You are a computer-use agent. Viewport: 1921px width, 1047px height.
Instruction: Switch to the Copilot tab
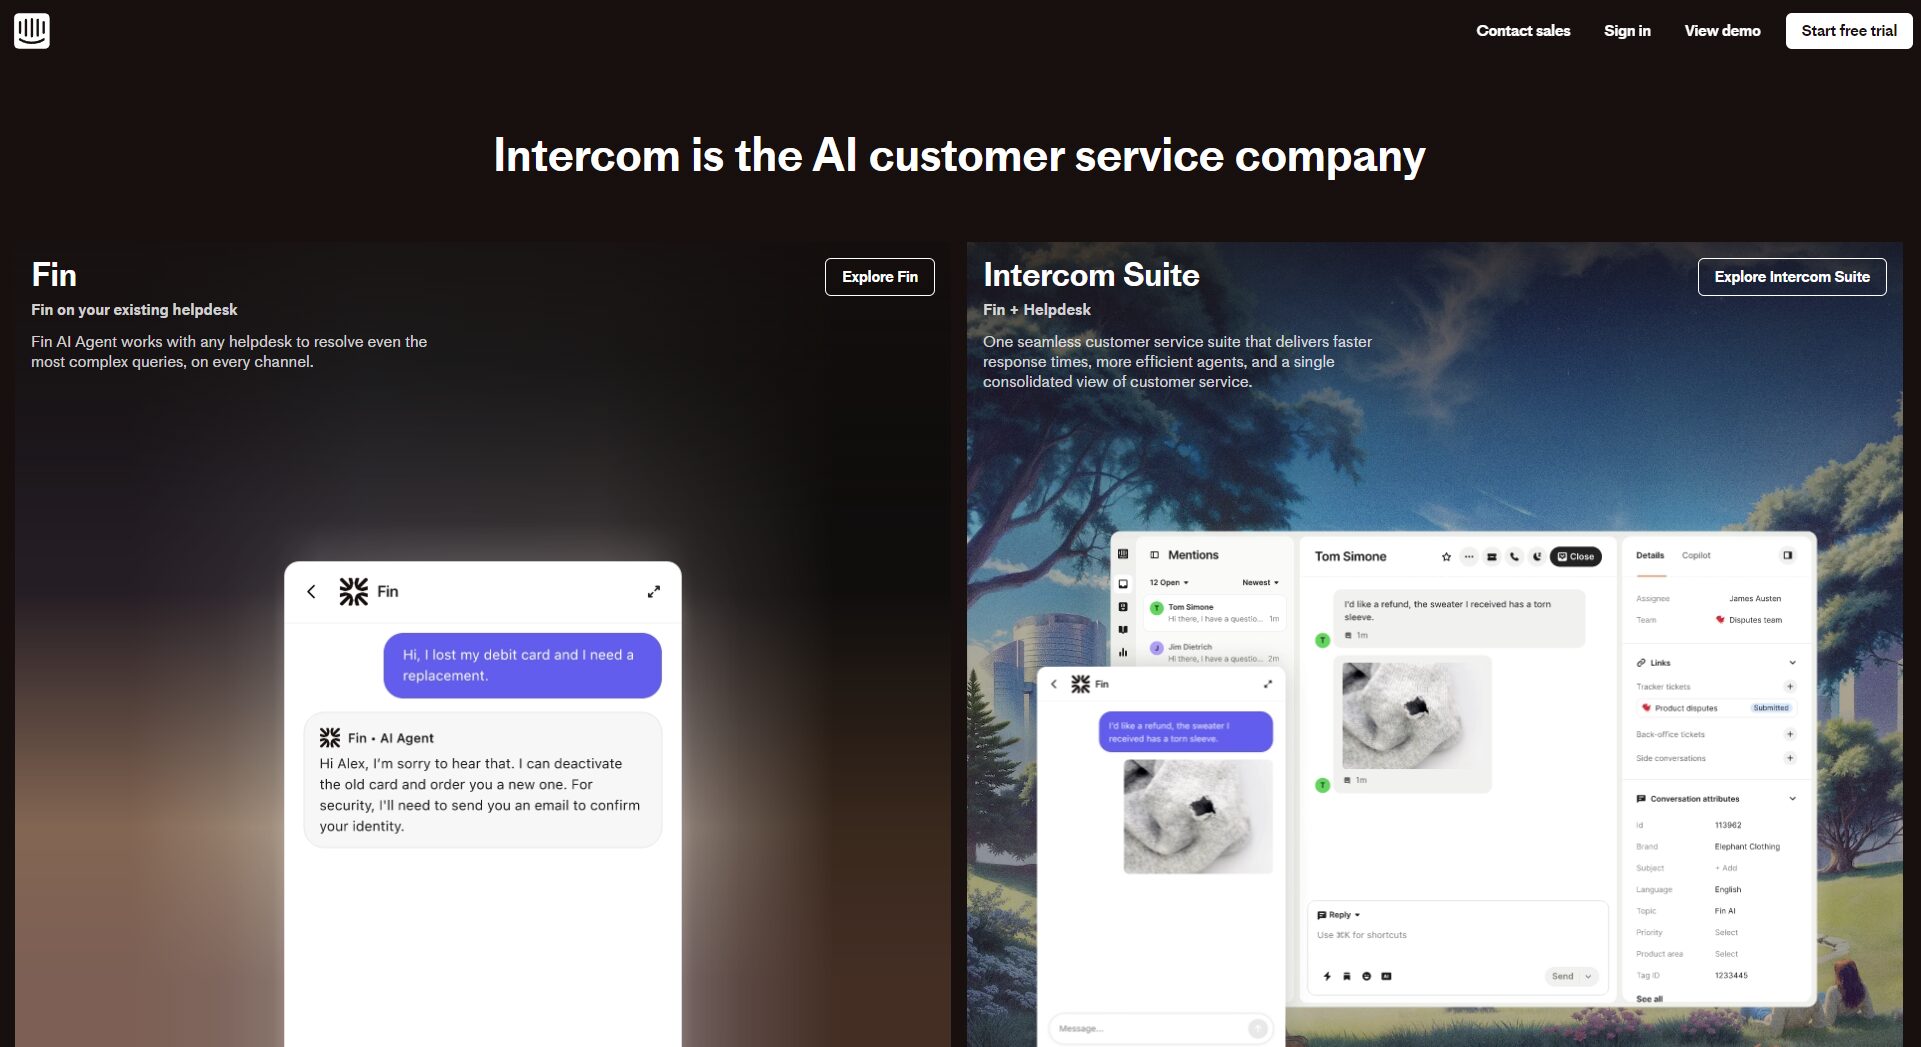point(1696,555)
